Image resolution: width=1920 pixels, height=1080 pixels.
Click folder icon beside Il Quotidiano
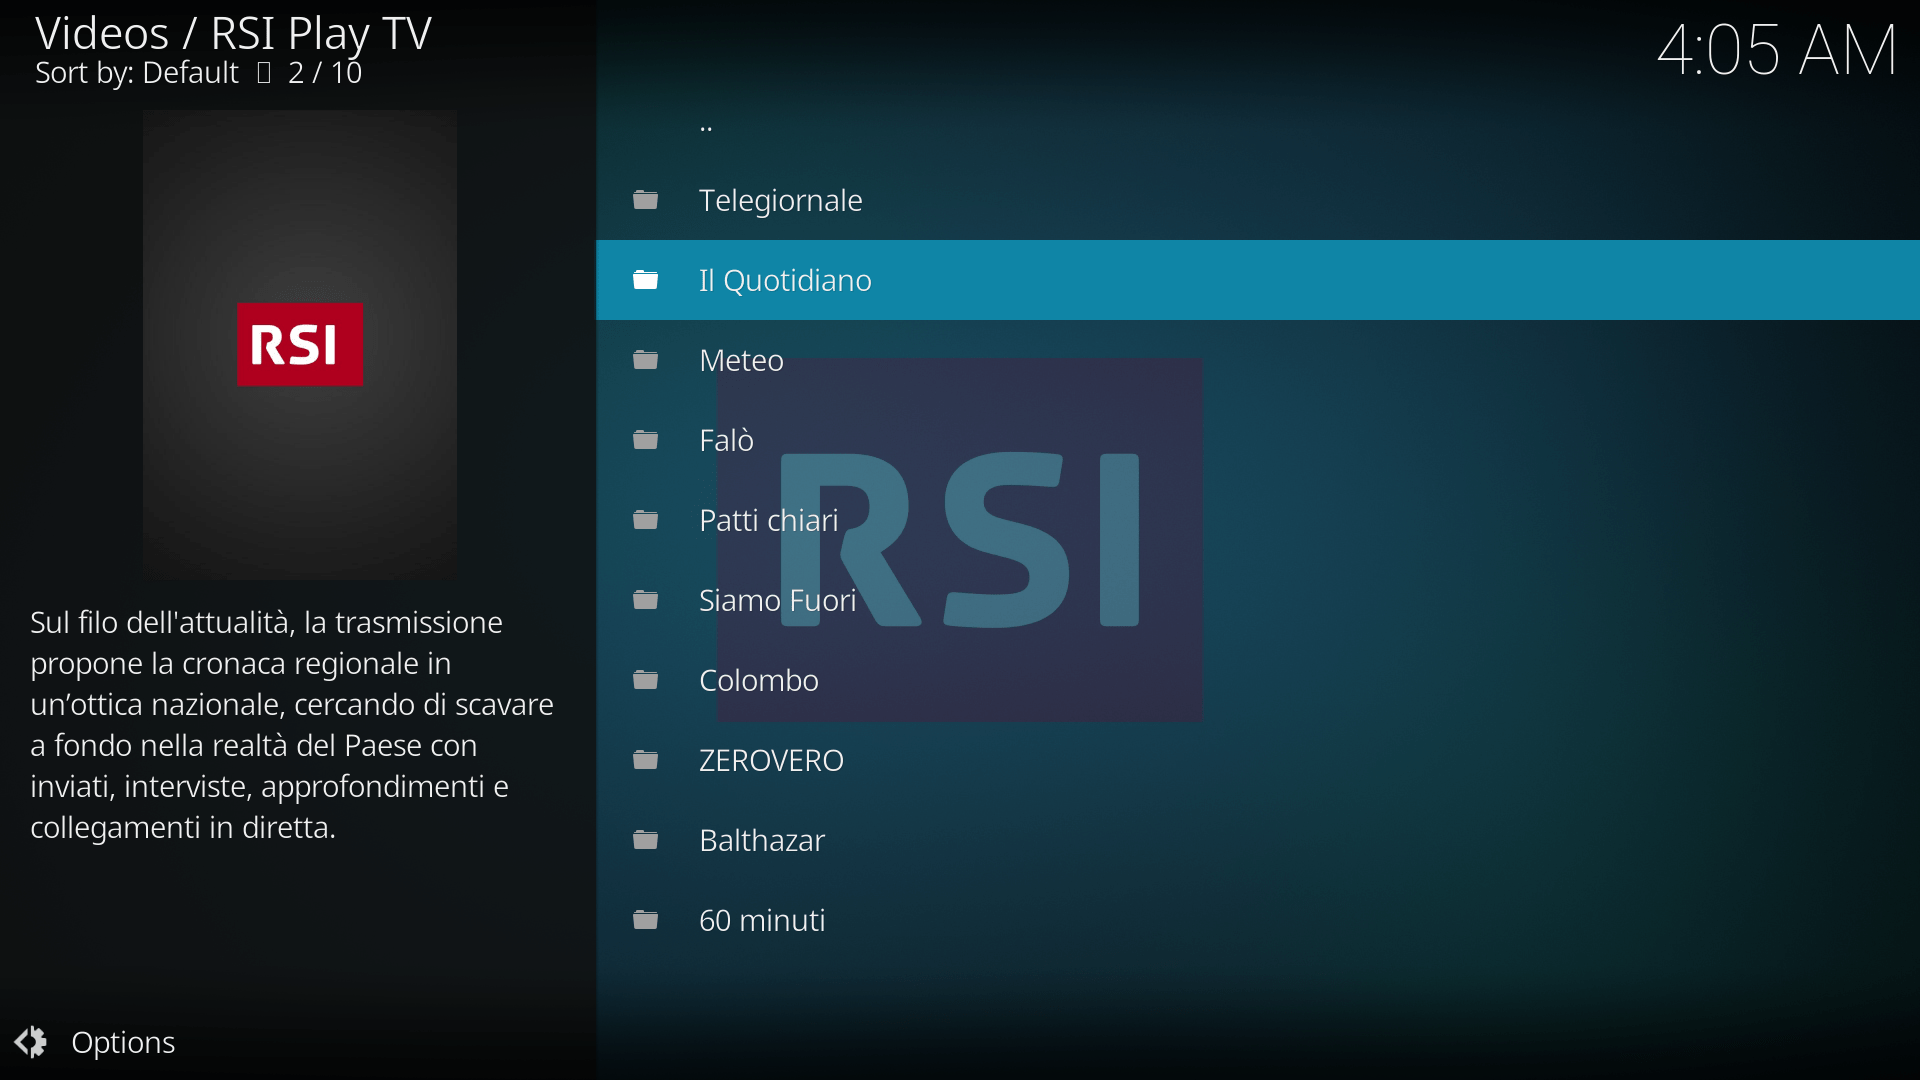click(x=646, y=280)
